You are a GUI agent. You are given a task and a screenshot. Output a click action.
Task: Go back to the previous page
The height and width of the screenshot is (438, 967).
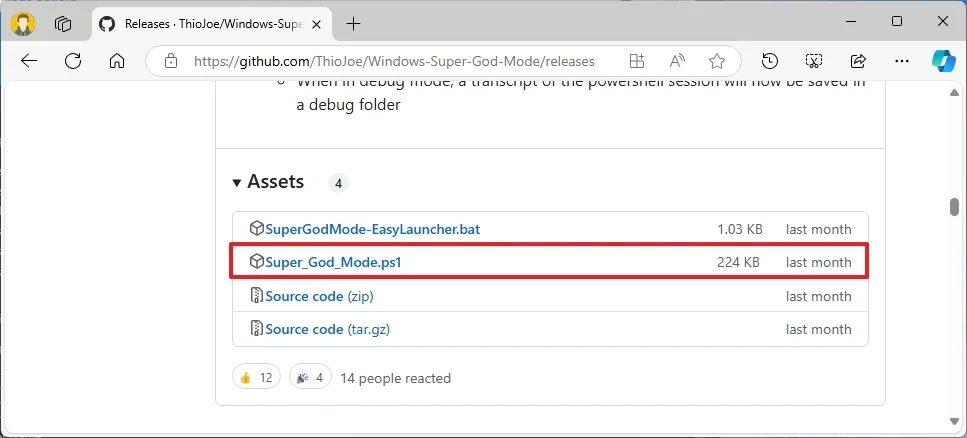pyautogui.click(x=29, y=60)
